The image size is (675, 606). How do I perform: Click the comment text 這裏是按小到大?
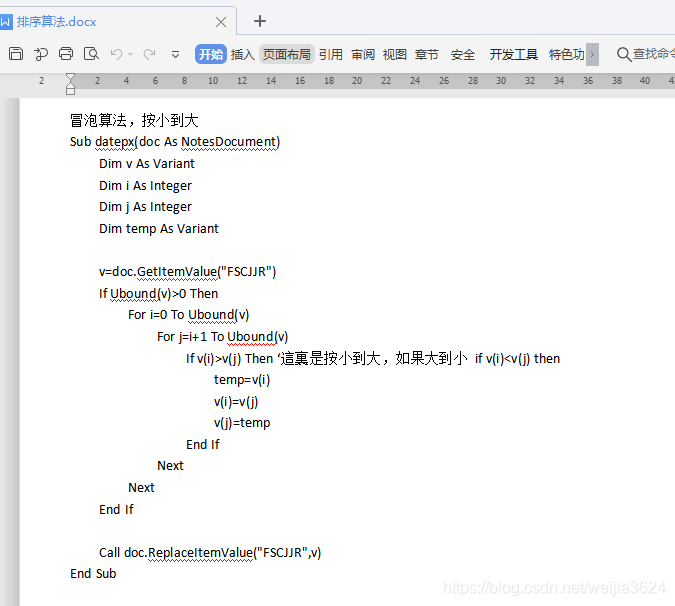(x=331, y=359)
